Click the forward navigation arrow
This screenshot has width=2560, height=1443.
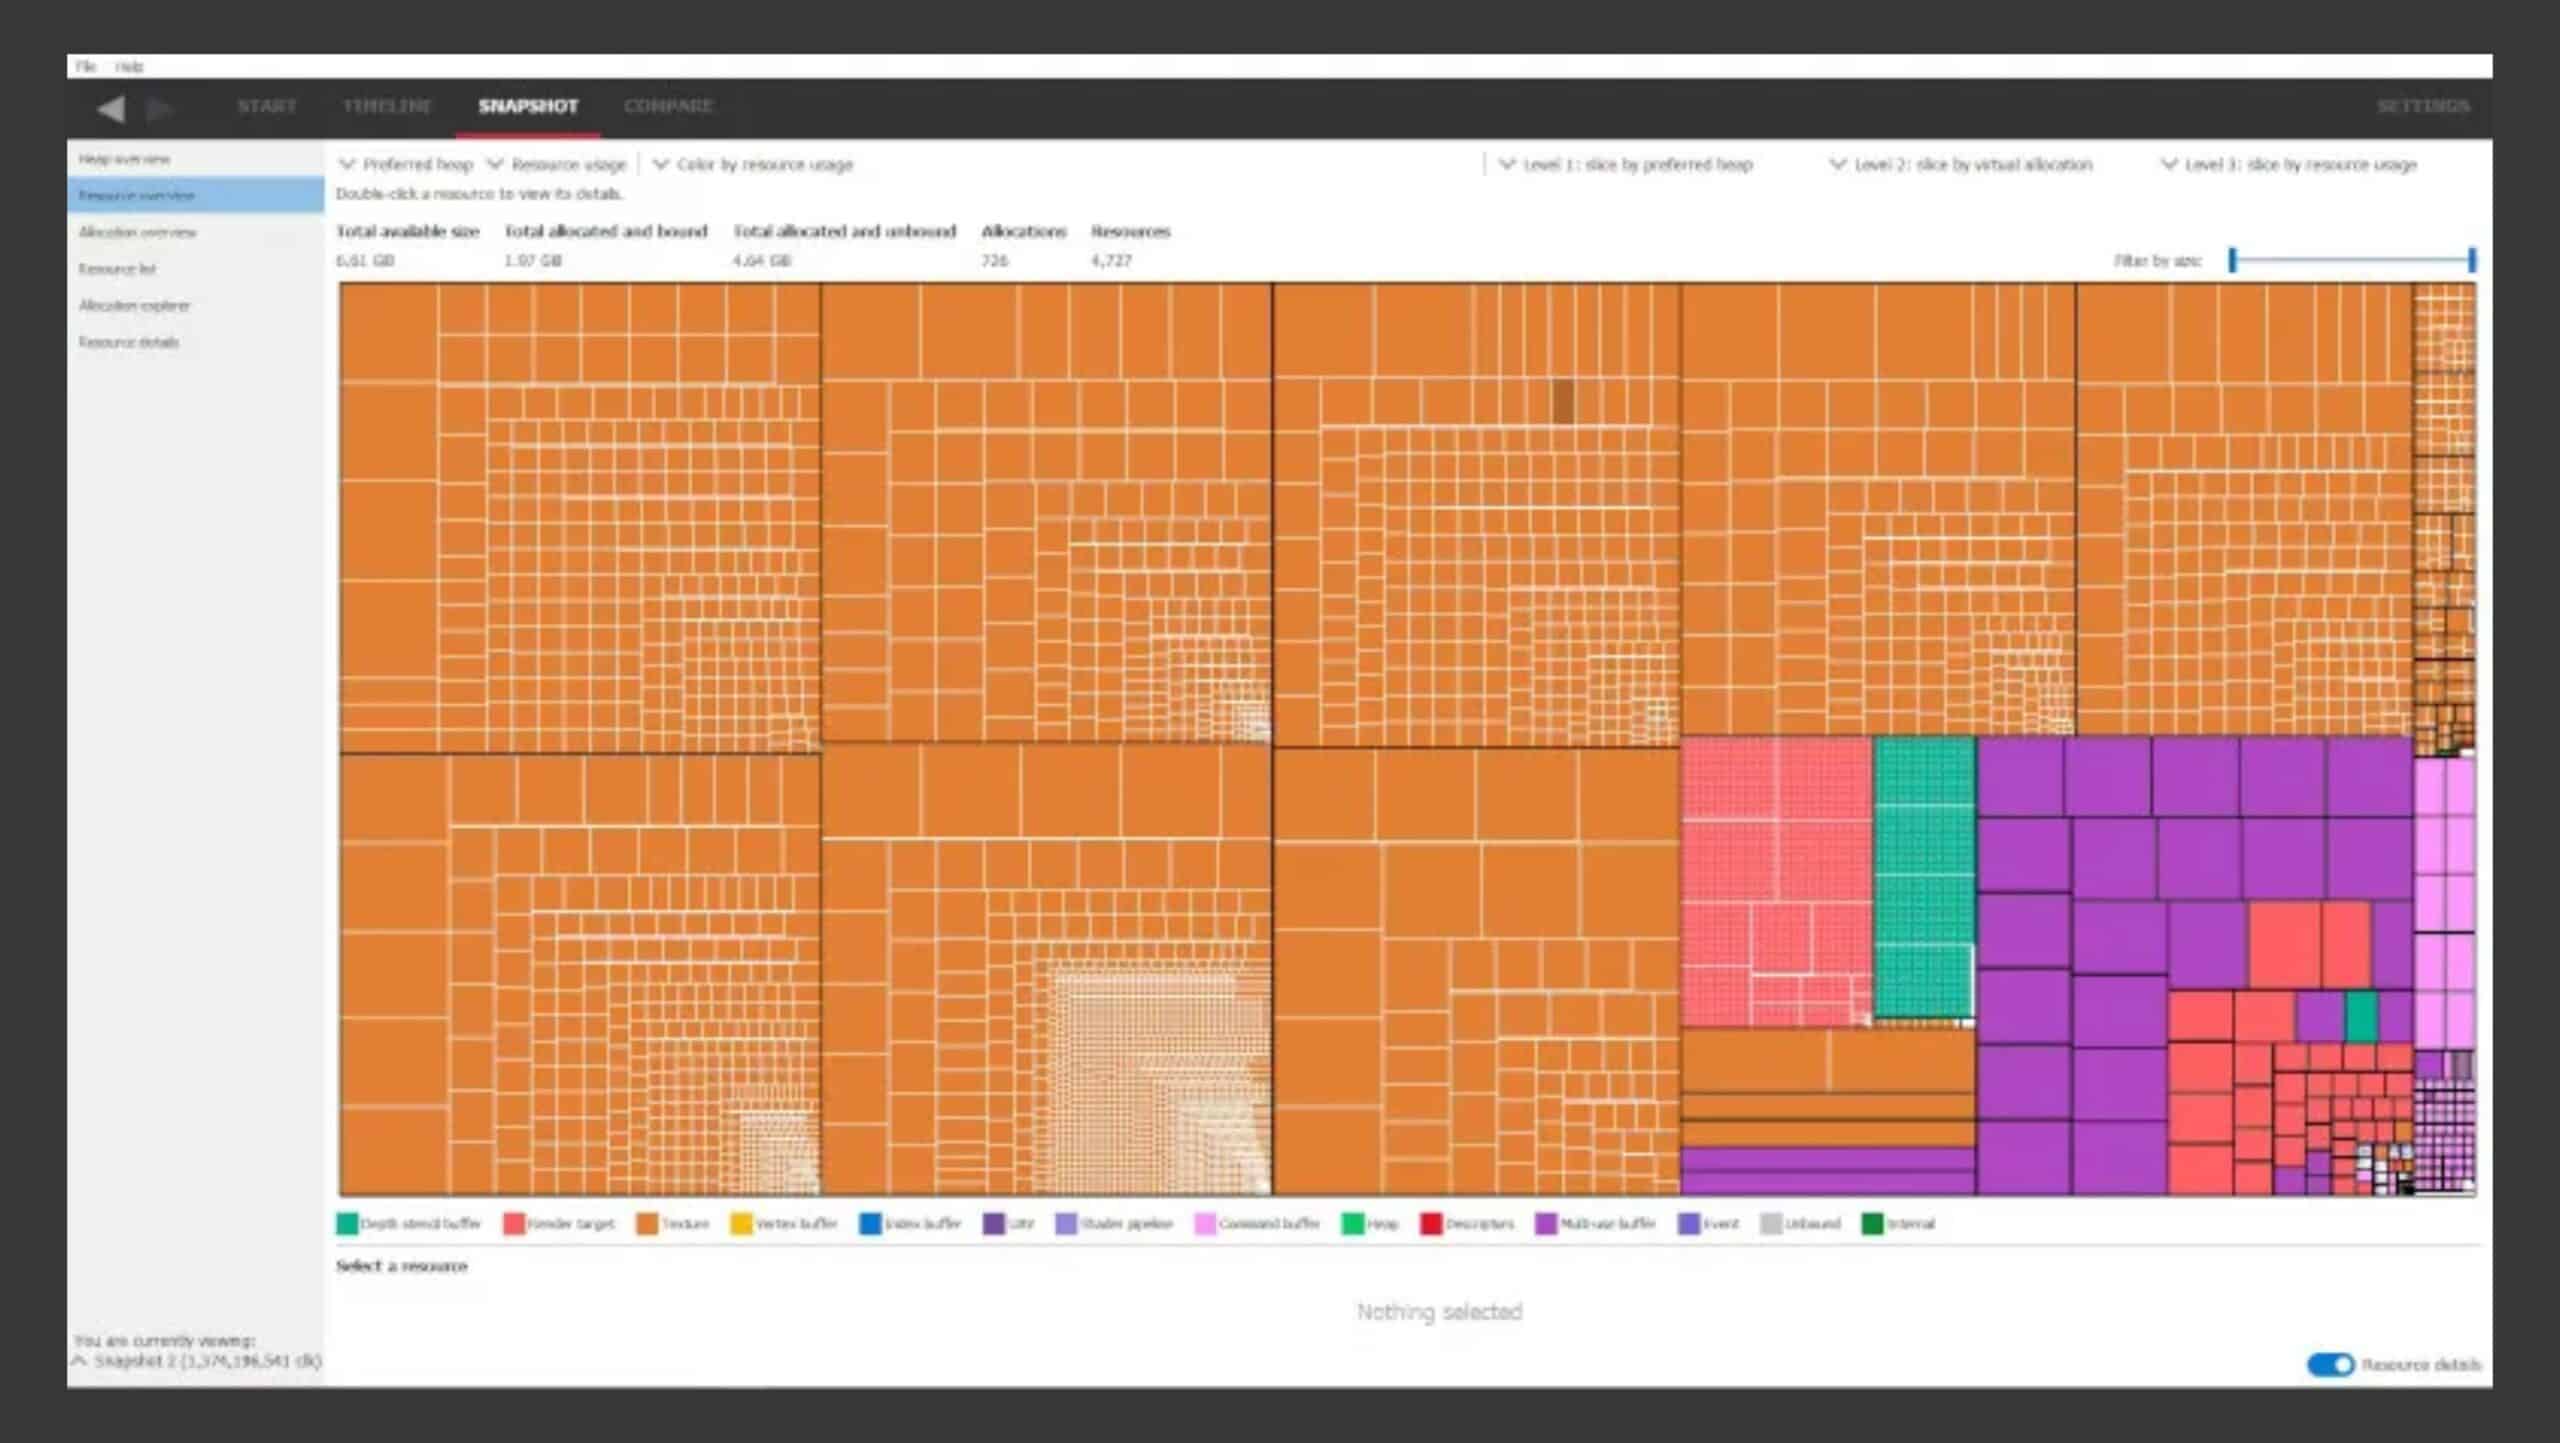click(x=159, y=108)
